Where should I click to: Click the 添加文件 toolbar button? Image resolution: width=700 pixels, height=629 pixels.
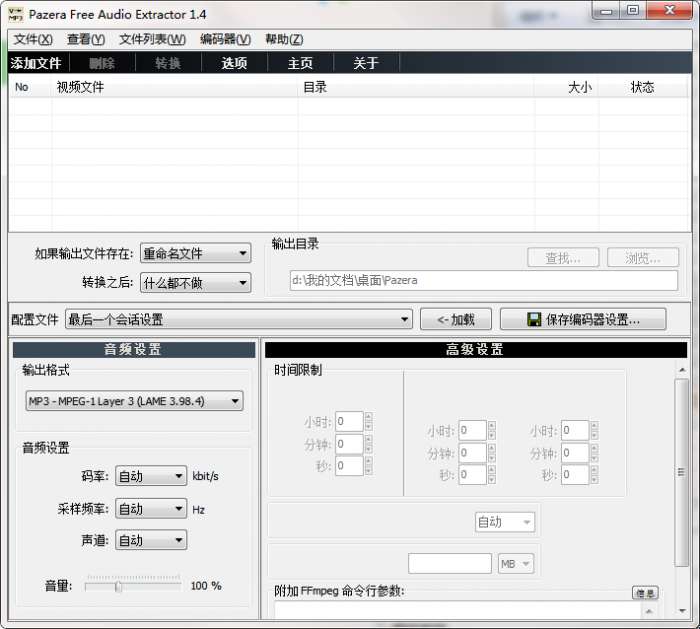tap(36, 63)
